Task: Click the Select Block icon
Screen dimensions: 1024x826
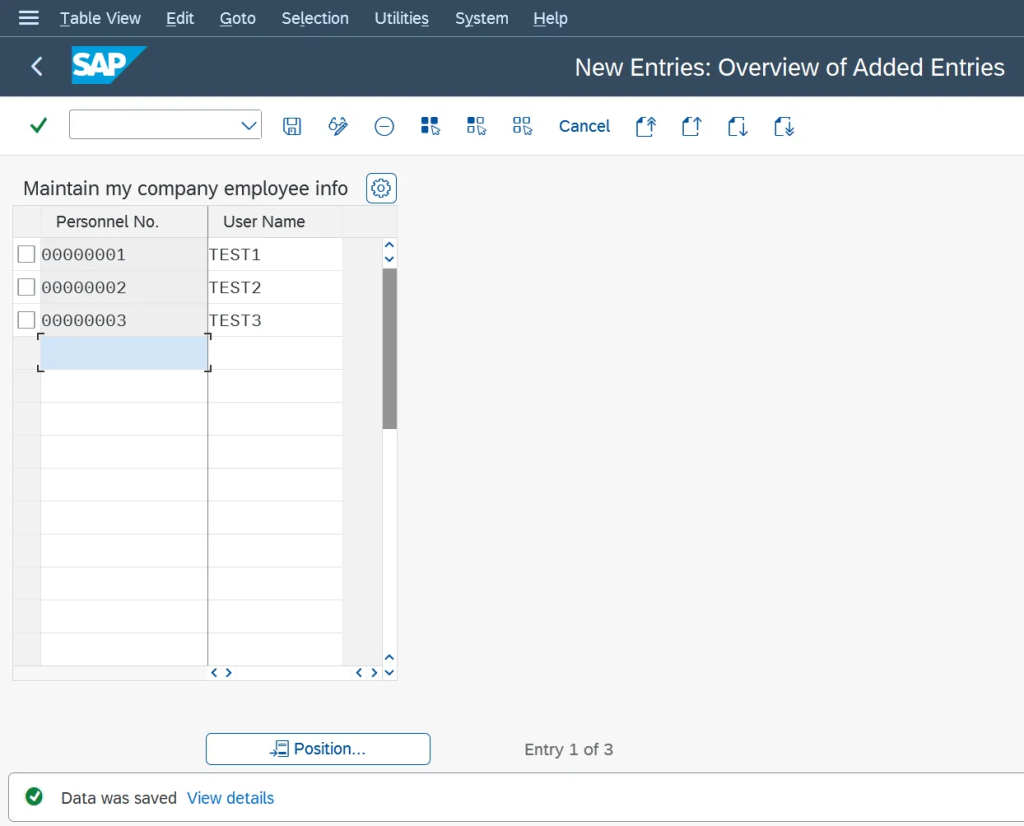Action: tap(476, 126)
